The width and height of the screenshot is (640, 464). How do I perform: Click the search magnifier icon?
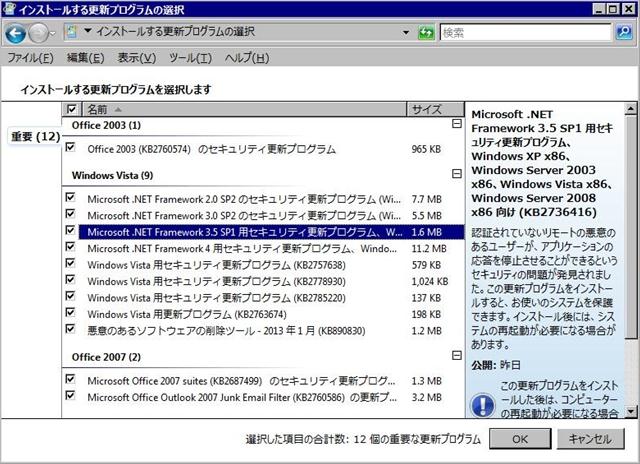coord(624,32)
